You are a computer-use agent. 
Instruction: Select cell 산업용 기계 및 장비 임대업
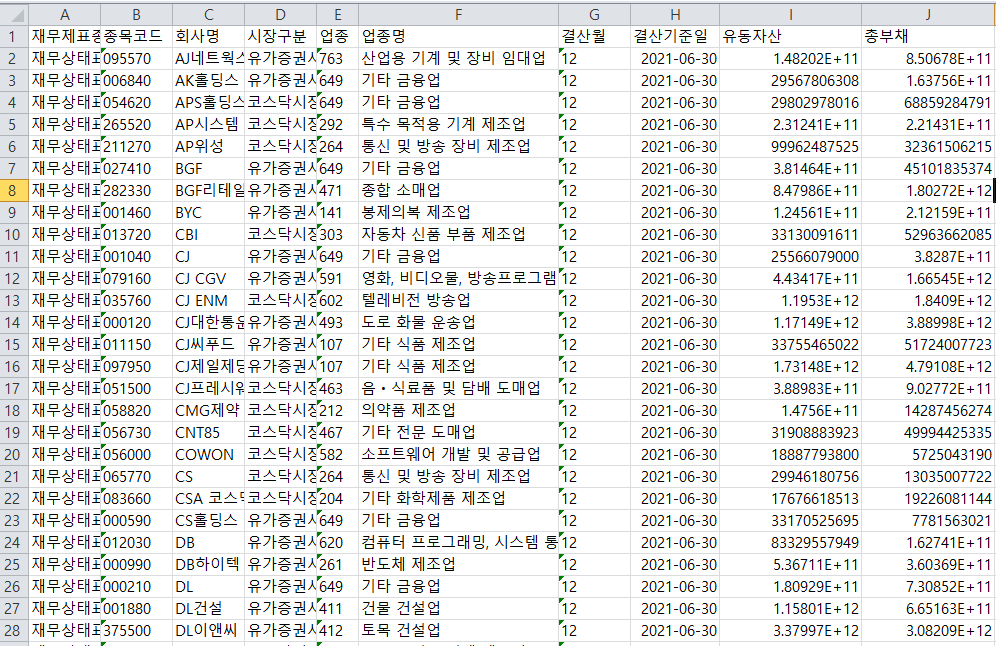tap(458, 58)
